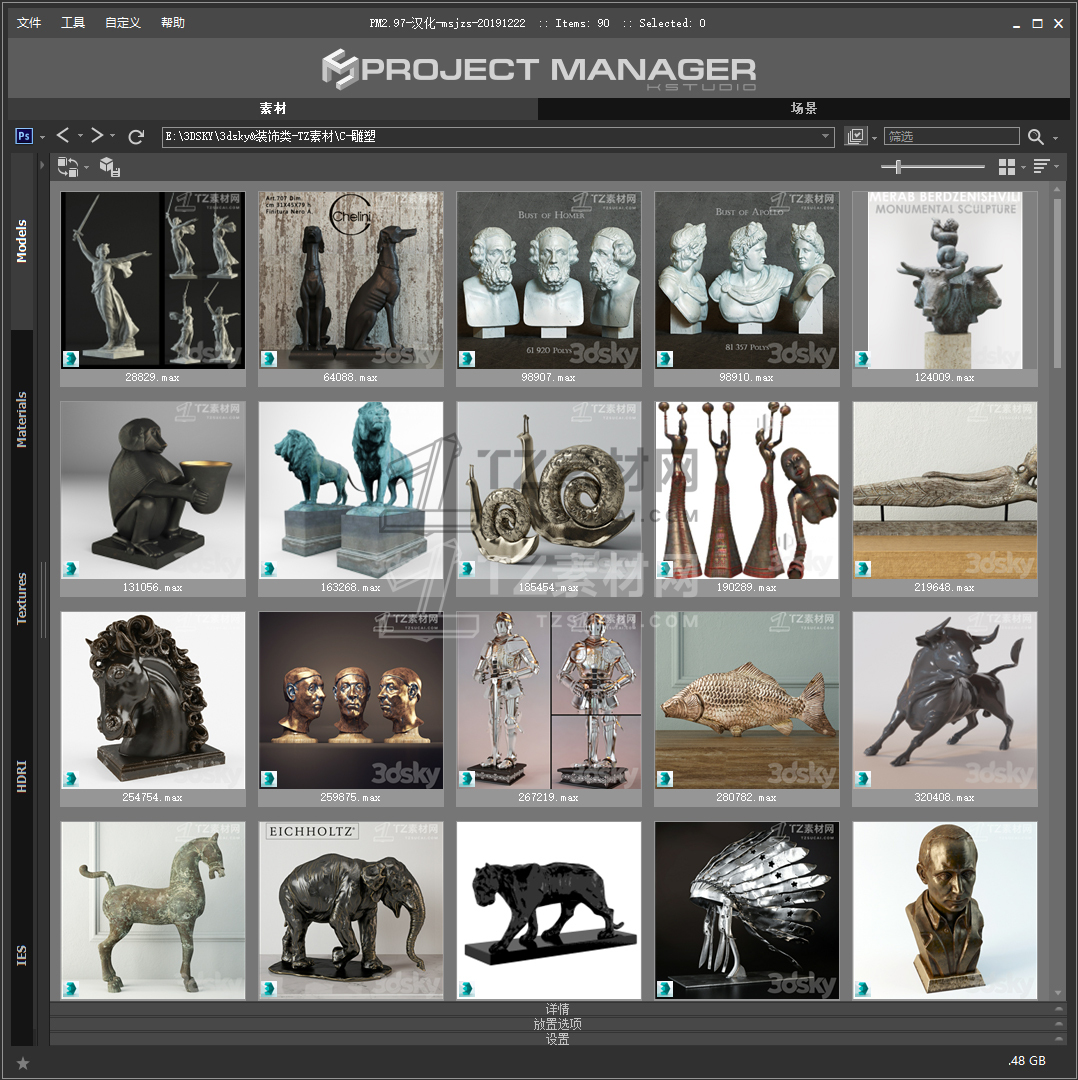This screenshot has width=1078, height=1080.
Task: Refresh the current folder listing
Action: coord(136,136)
